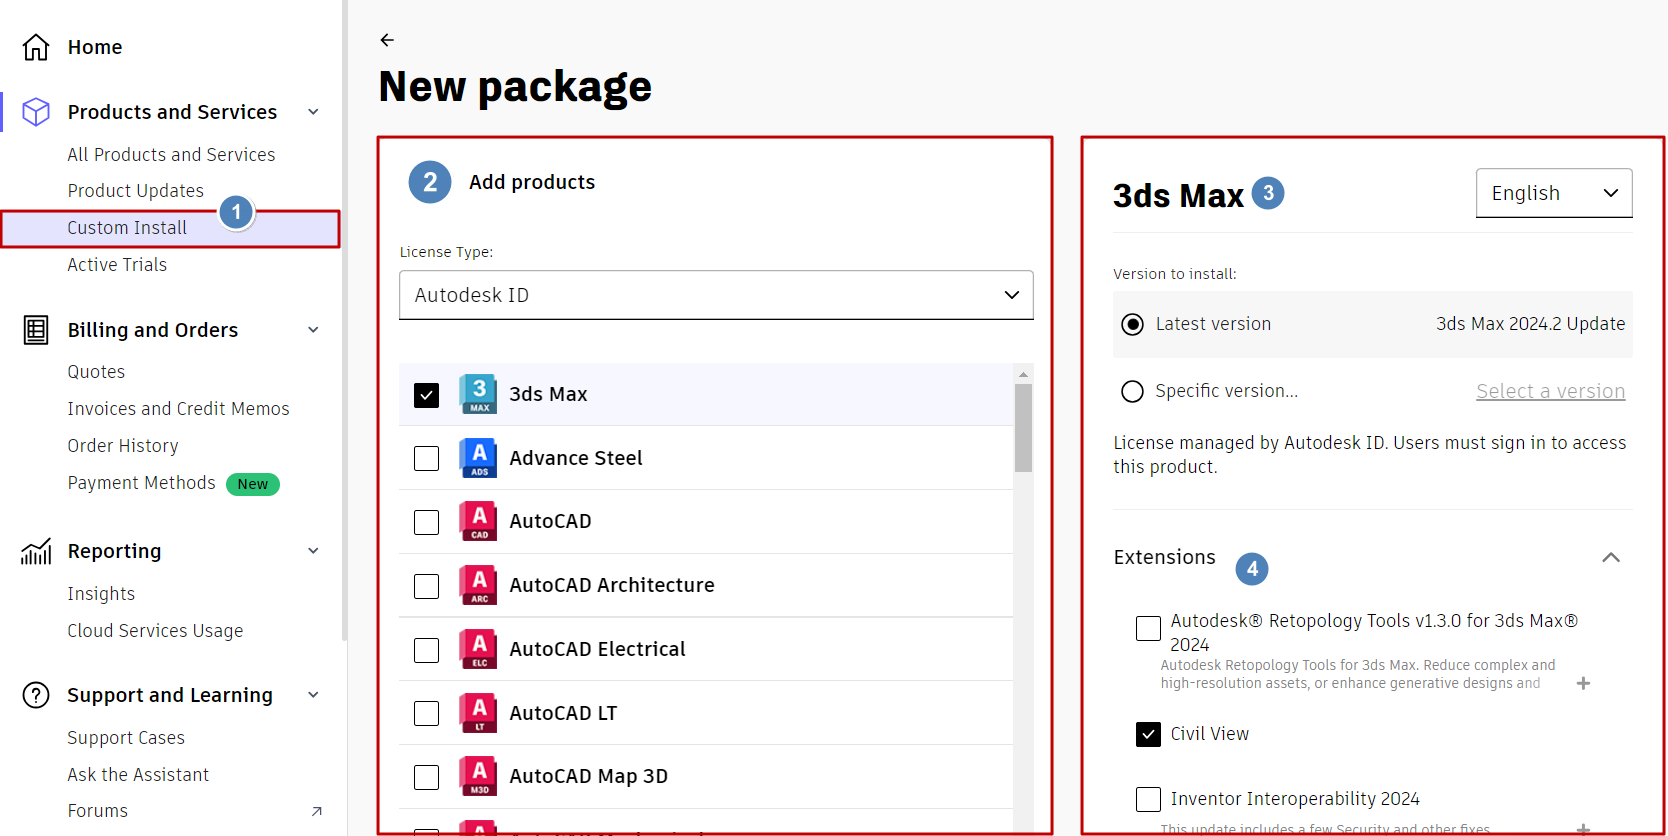This screenshot has height=836, width=1668.
Task: Go to Home in the sidebar
Action: [95, 47]
